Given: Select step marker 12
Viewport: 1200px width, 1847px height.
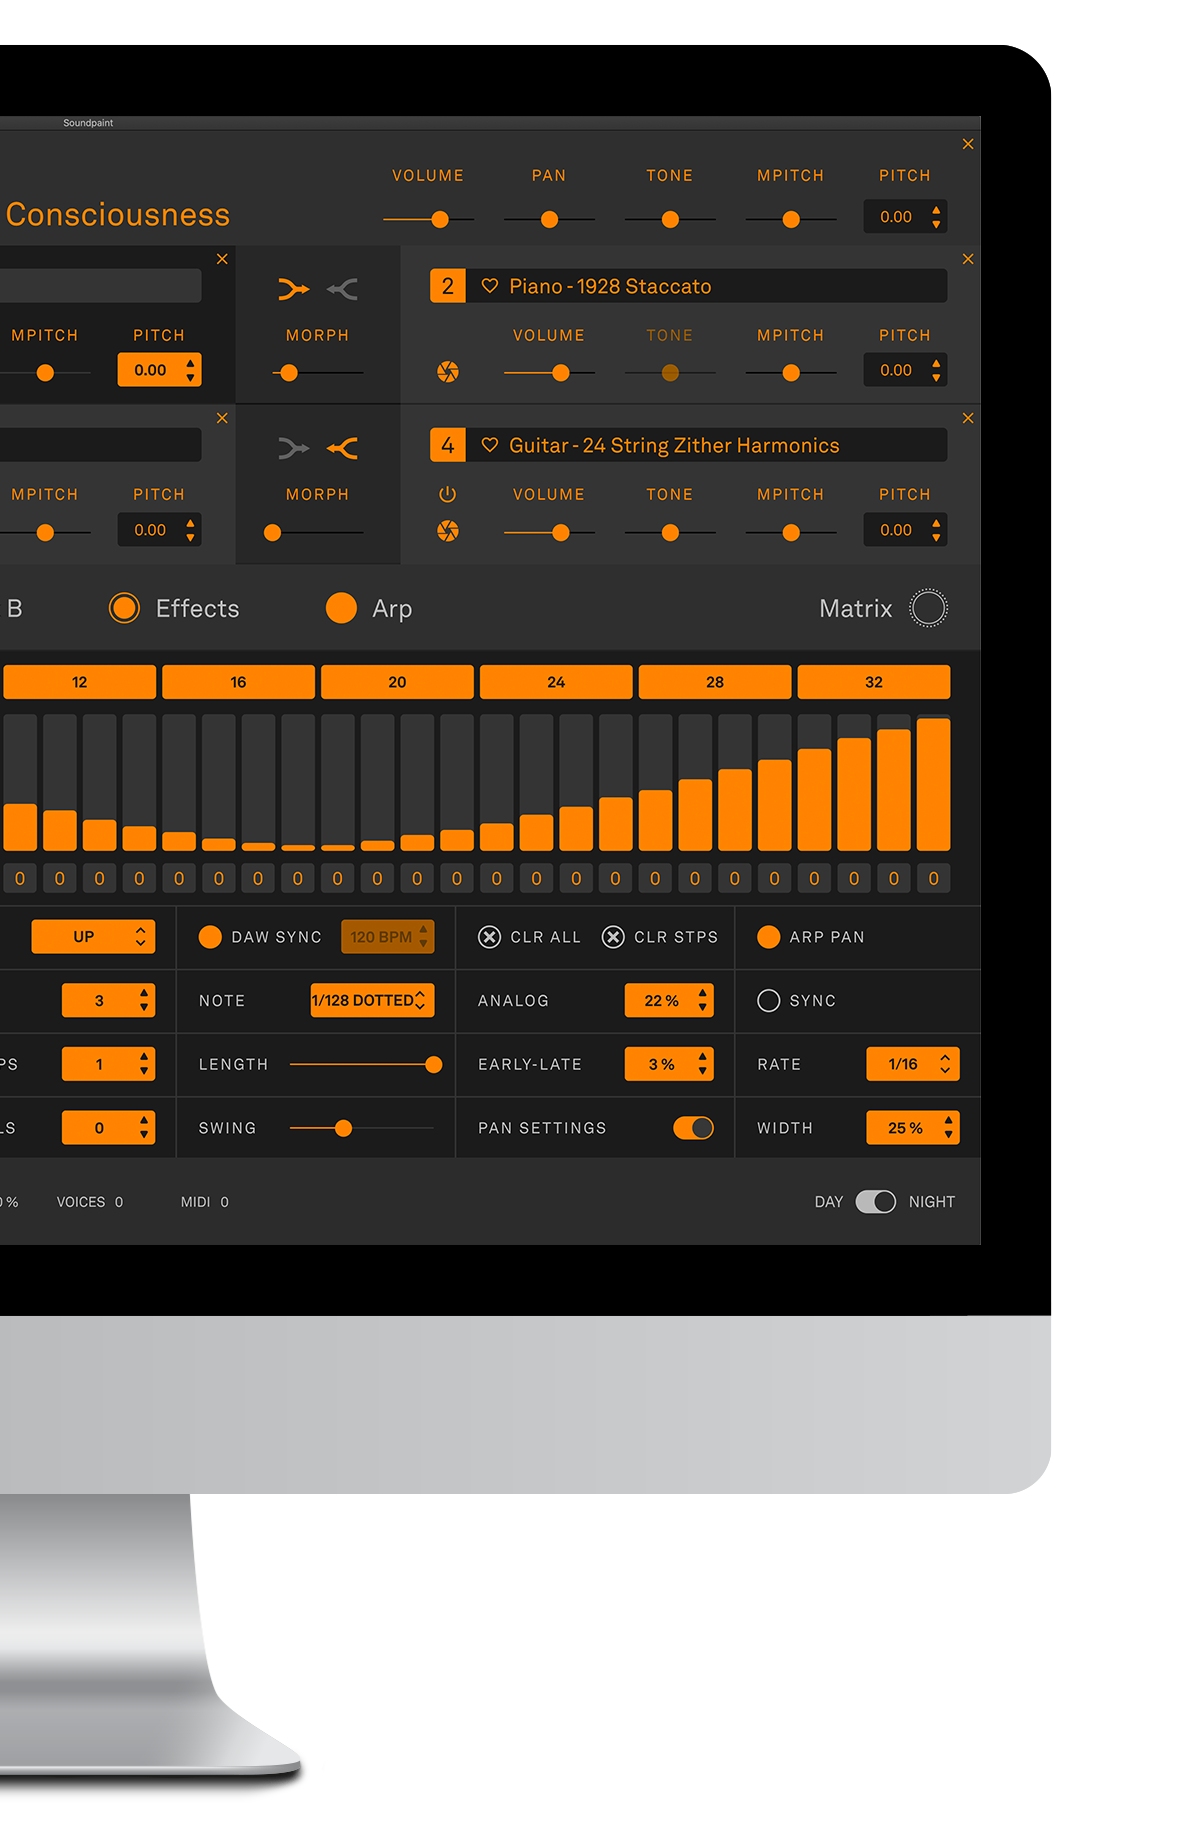Looking at the screenshot, I should click(80, 682).
